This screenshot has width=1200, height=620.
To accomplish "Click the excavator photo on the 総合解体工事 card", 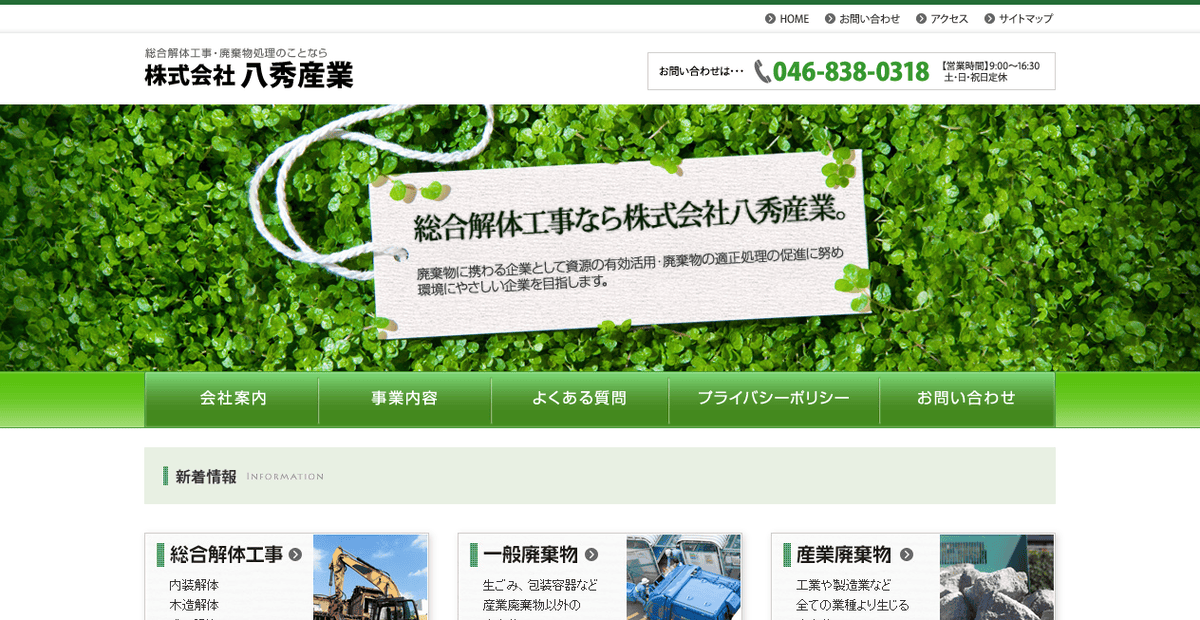I will (370, 580).
